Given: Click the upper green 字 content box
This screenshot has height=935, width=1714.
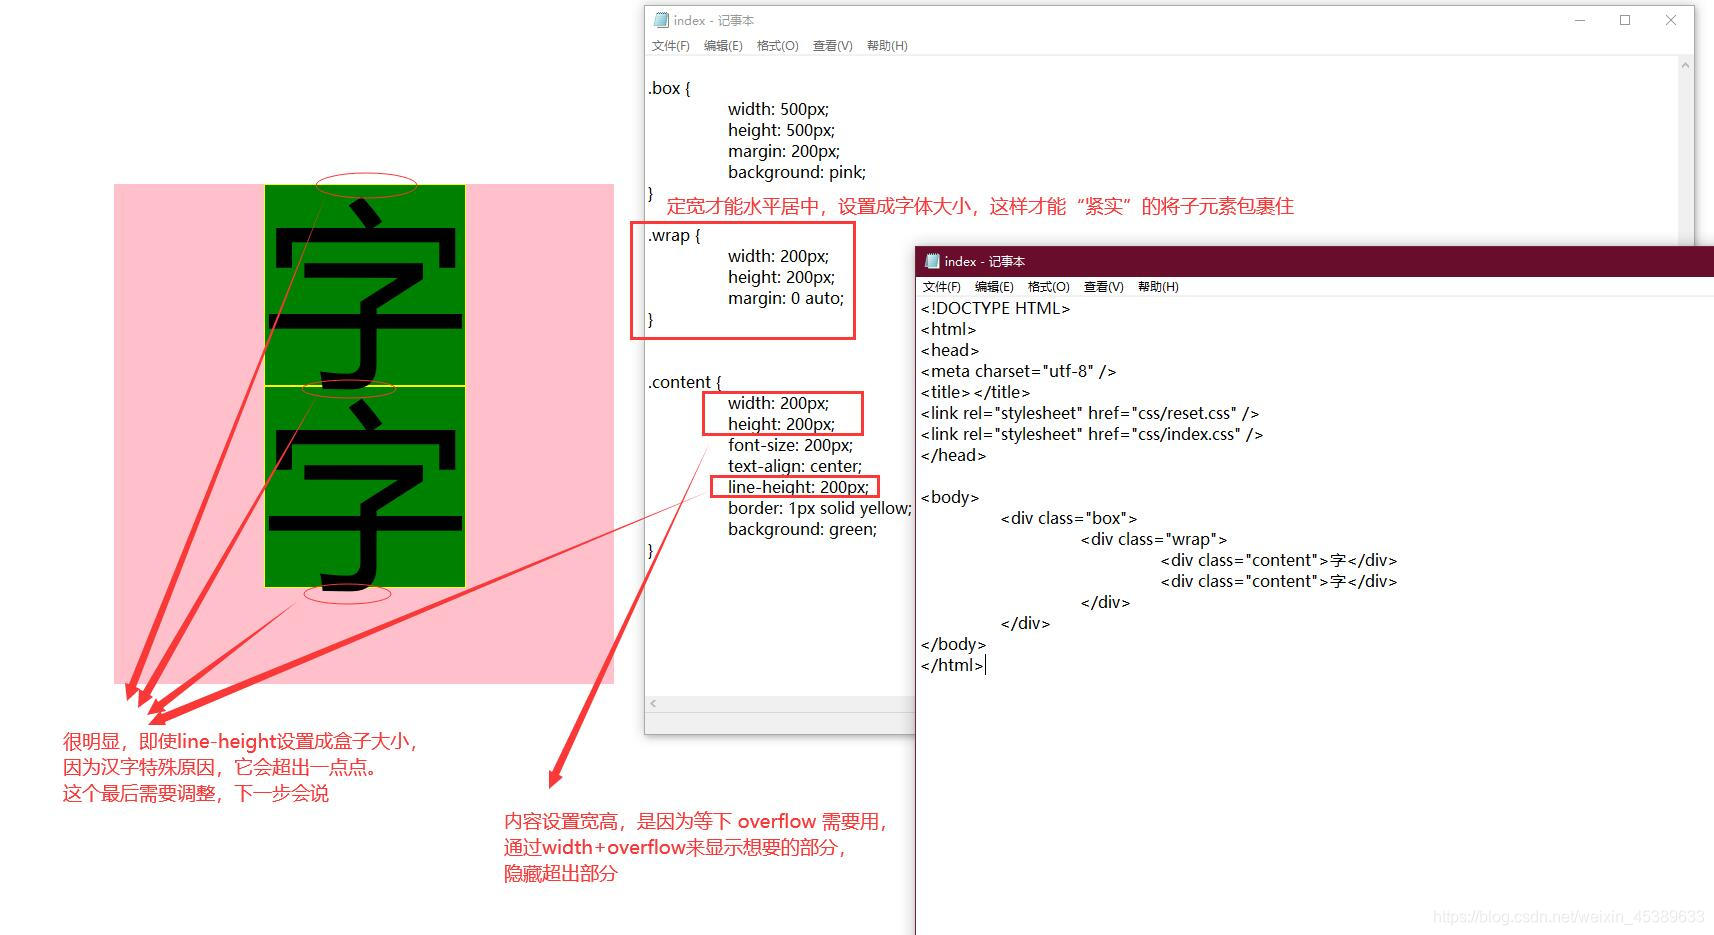Looking at the screenshot, I should pos(365,285).
